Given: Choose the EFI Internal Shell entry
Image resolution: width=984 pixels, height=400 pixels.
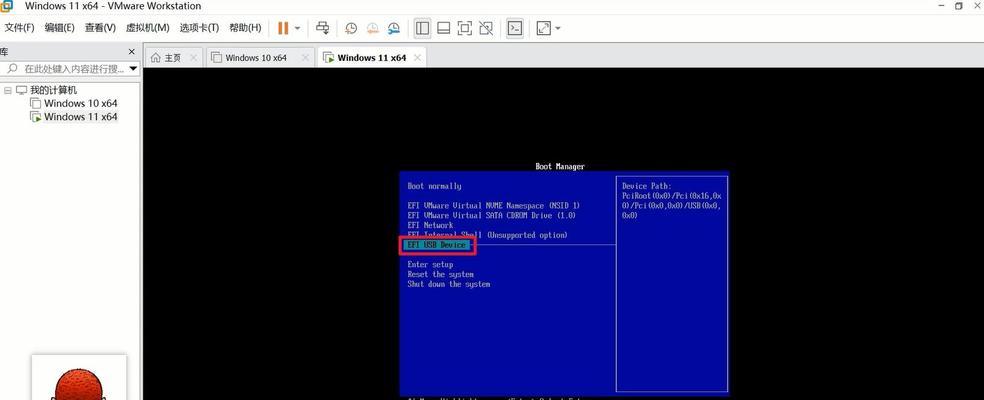Looking at the screenshot, I should coord(487,235).
